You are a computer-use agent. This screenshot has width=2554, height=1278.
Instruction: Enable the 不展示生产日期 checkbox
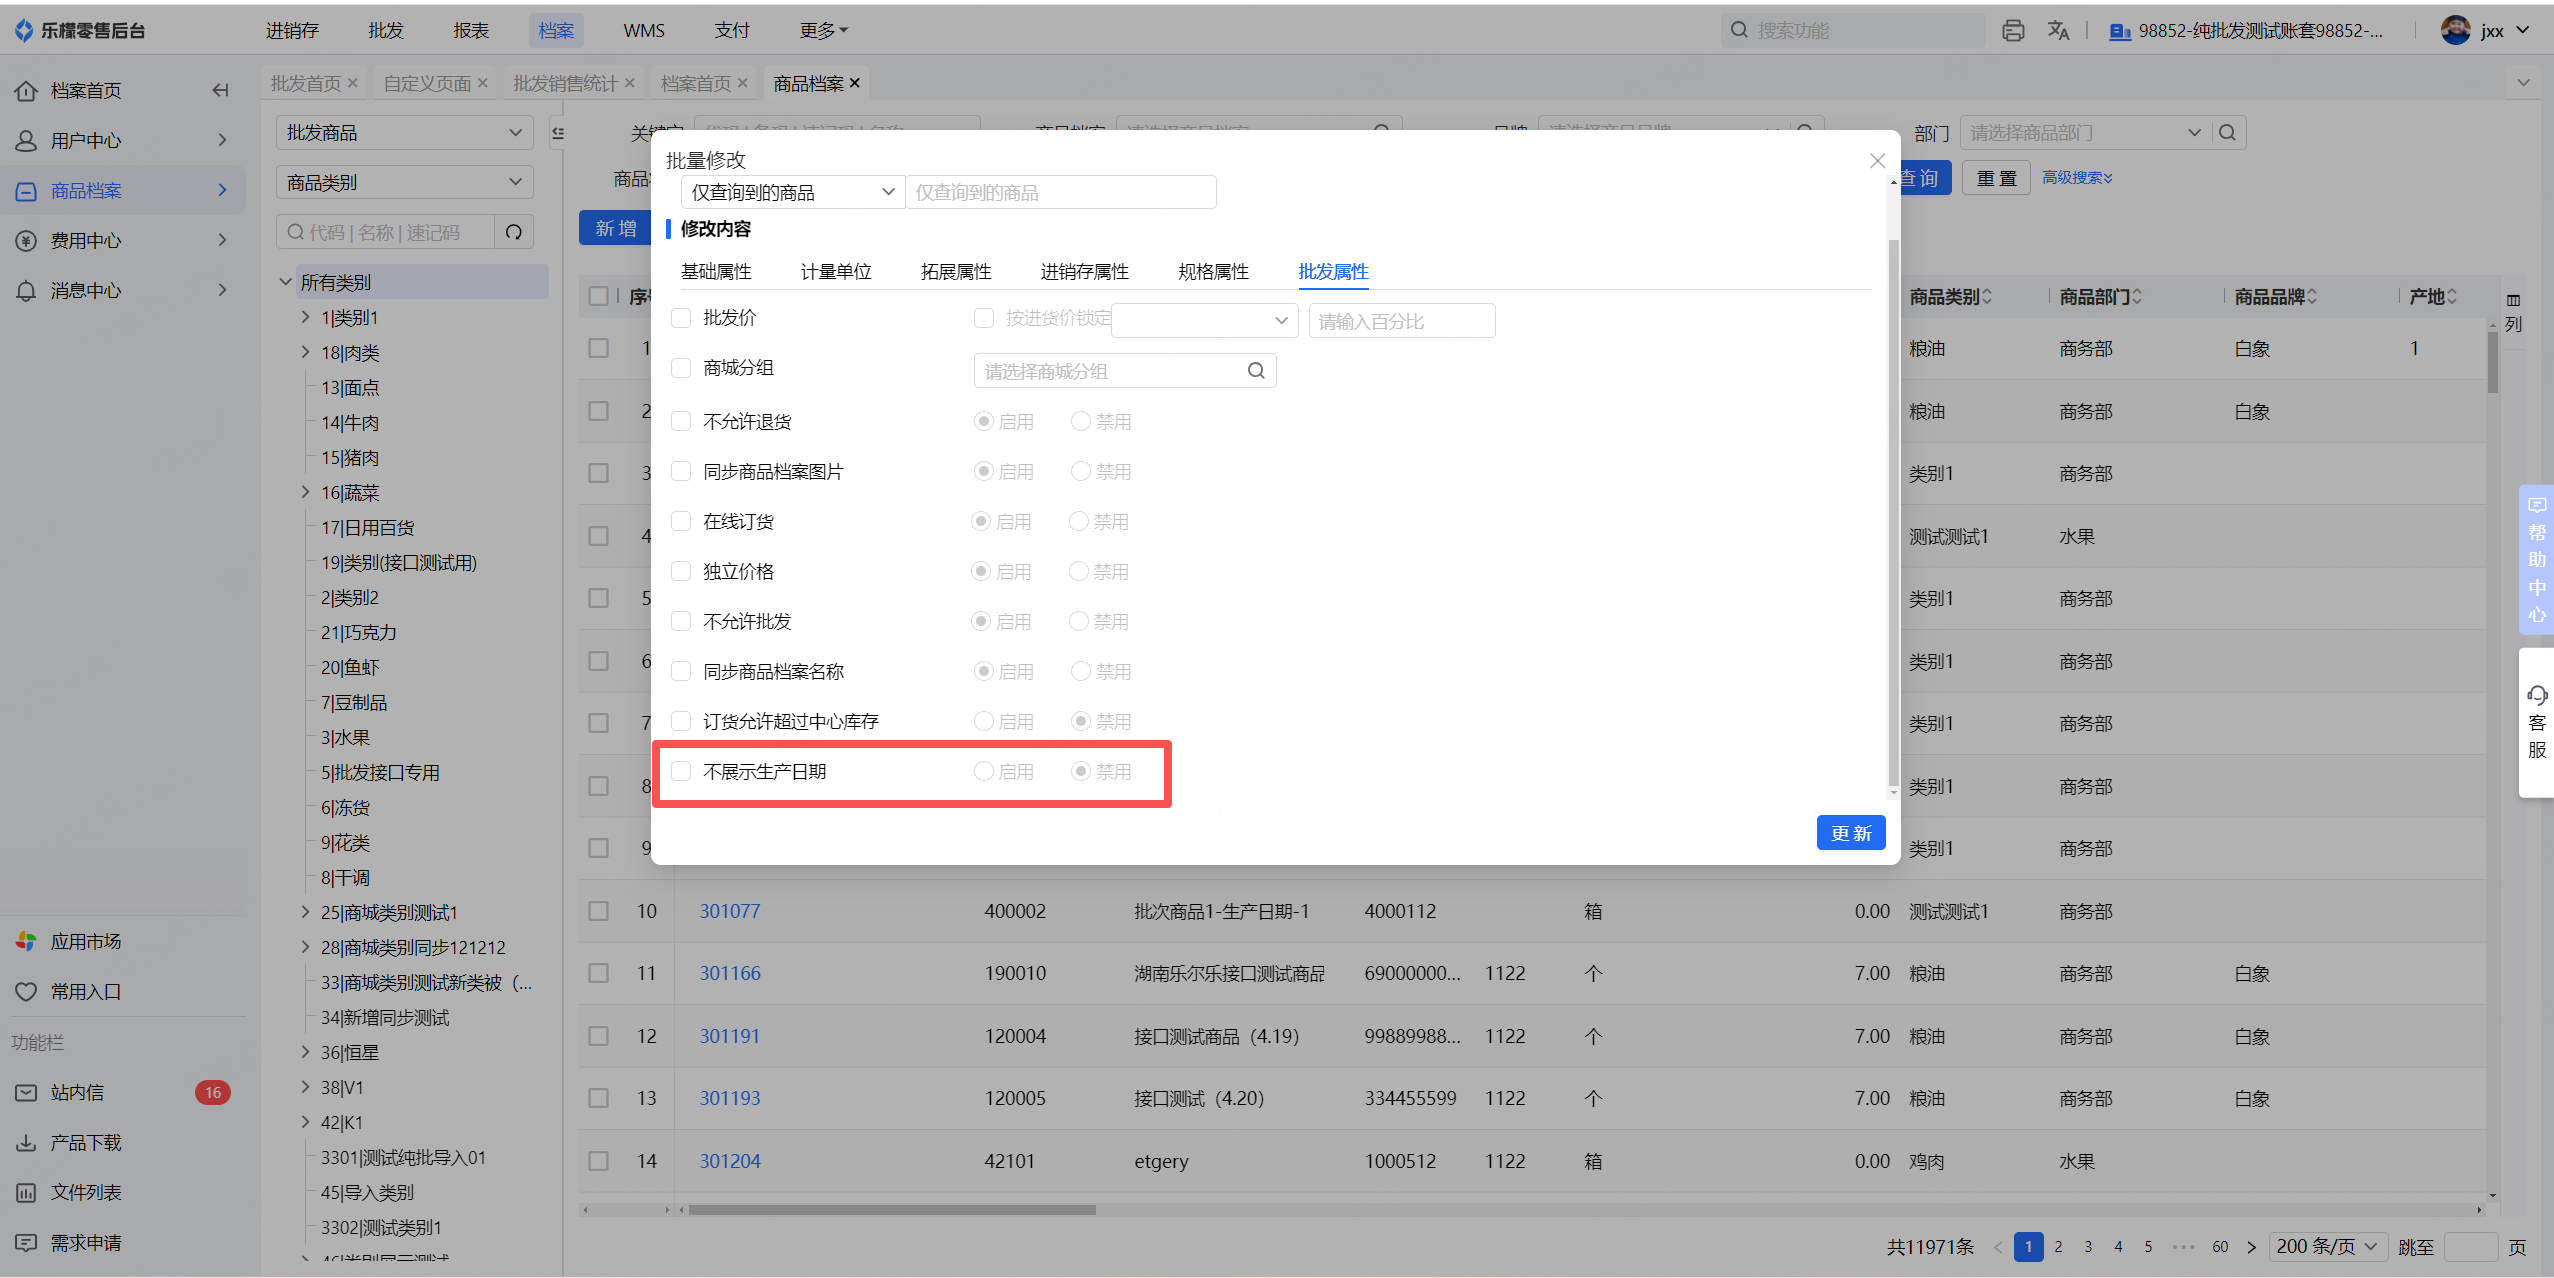tap(681, 771)
